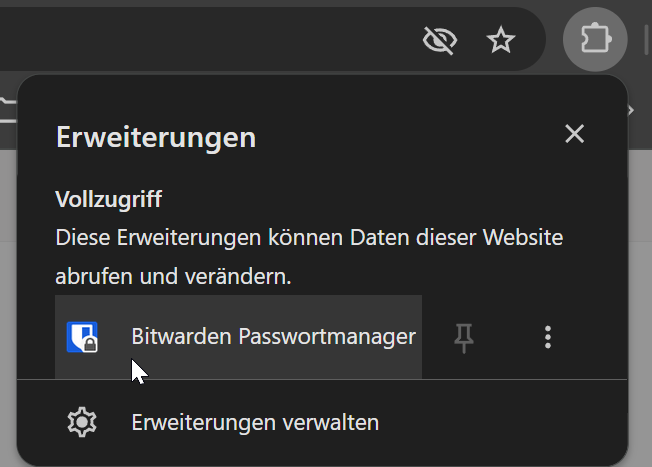The image size is (652, 467).
Task: Pin Bitwarden Passwortmanager to the toolbar
Action: pos(464,337)
